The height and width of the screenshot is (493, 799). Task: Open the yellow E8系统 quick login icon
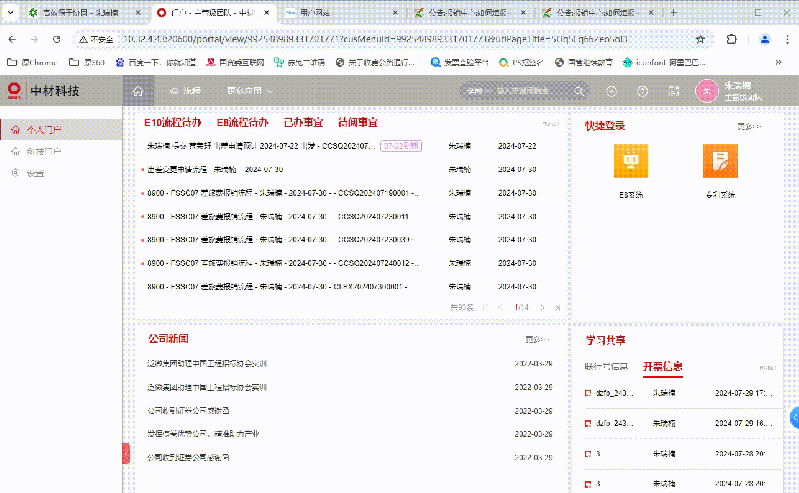[631, 161]
